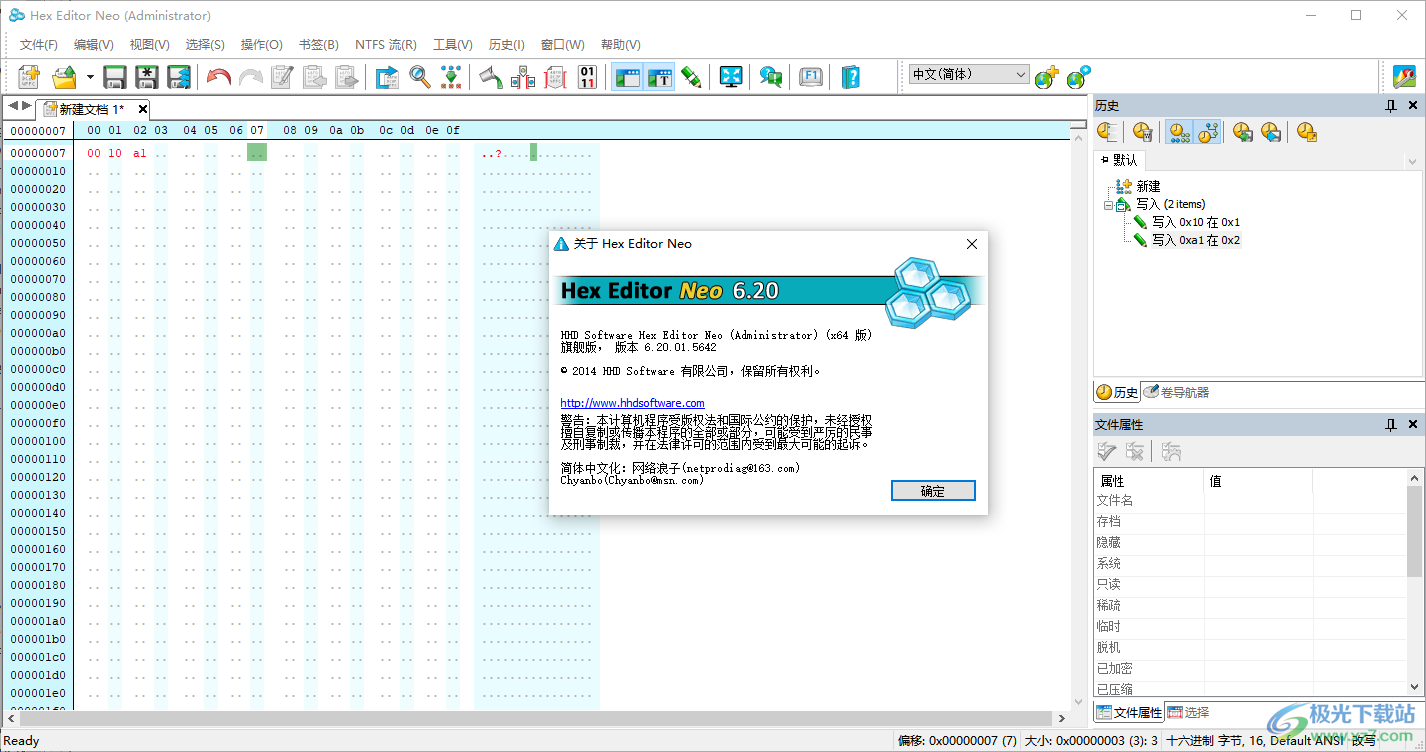The image size is (1426, 752).
Task: Open the 工具(V) menu
Action: tap(453, 45)
